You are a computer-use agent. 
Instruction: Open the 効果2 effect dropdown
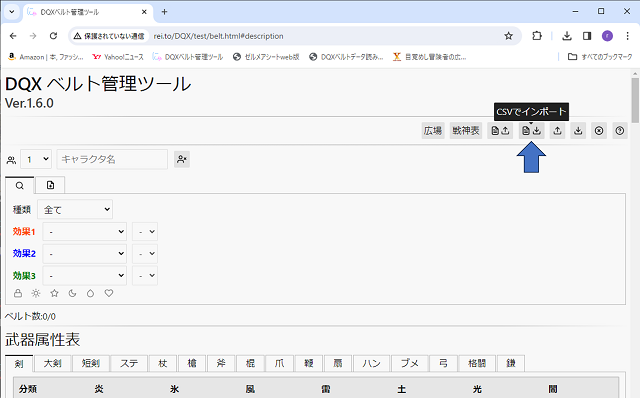coord(84,253)
